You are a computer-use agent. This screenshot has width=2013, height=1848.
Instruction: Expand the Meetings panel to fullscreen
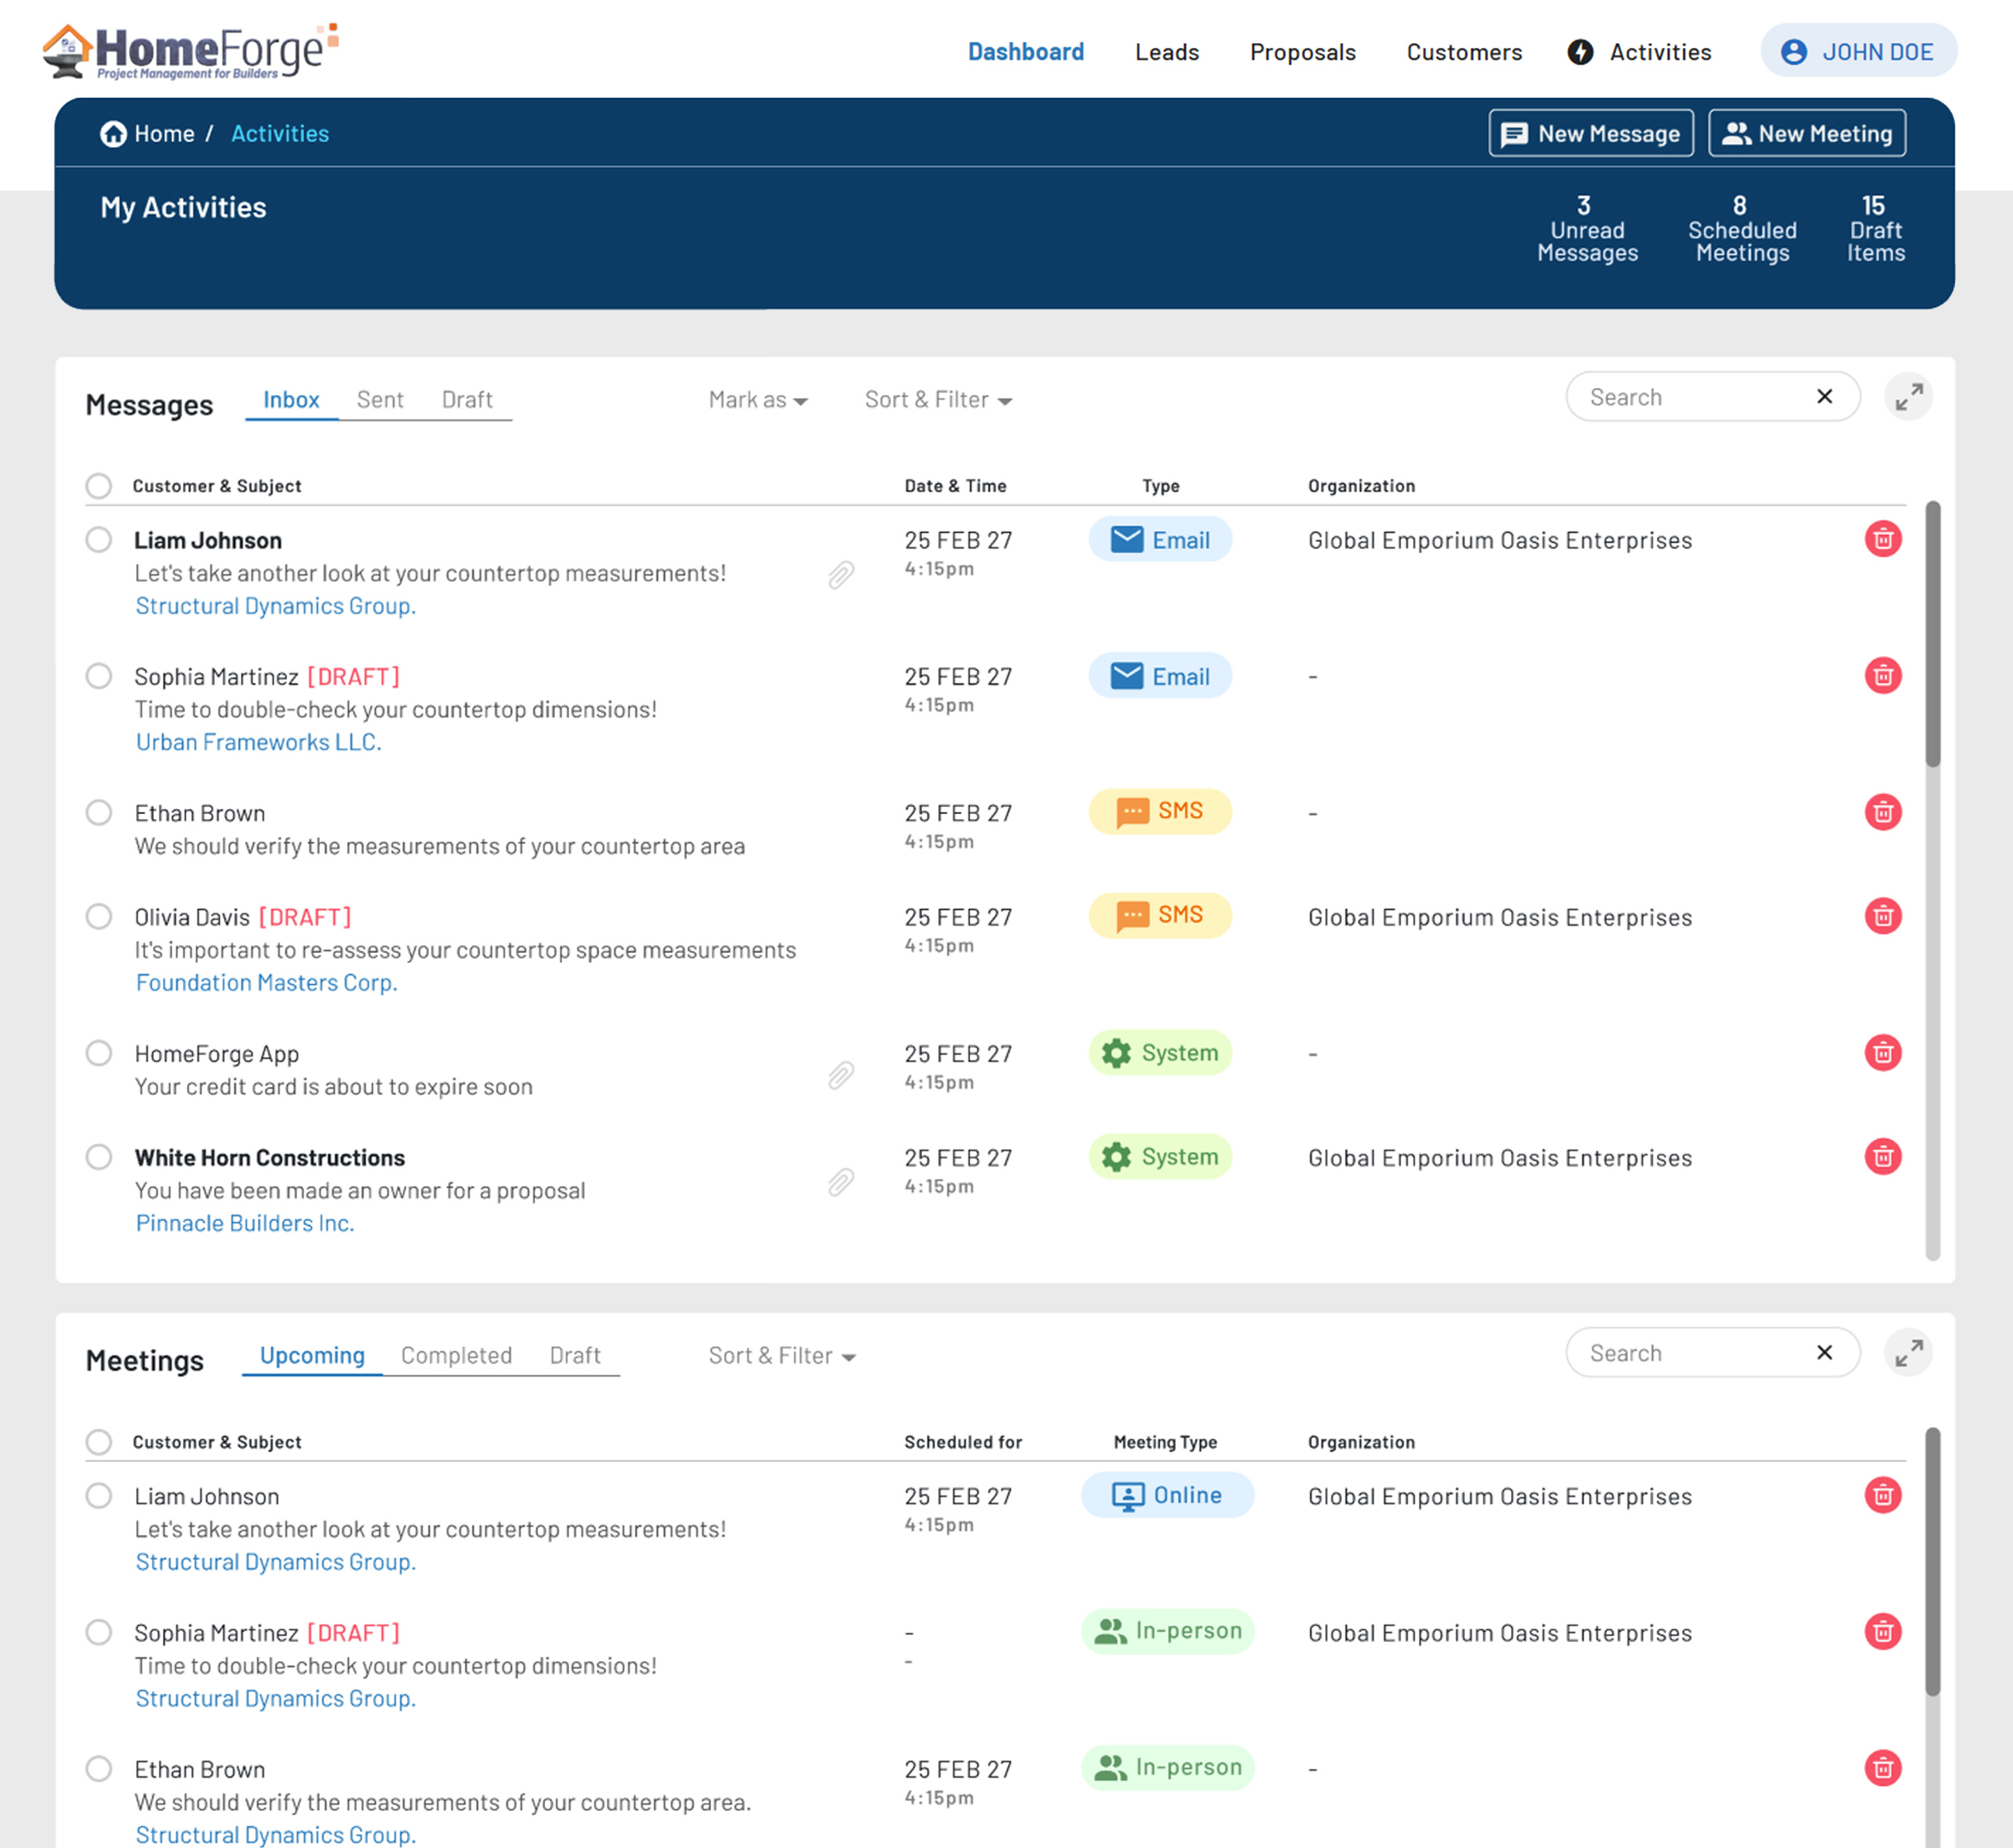[x=1908, y=1353]
